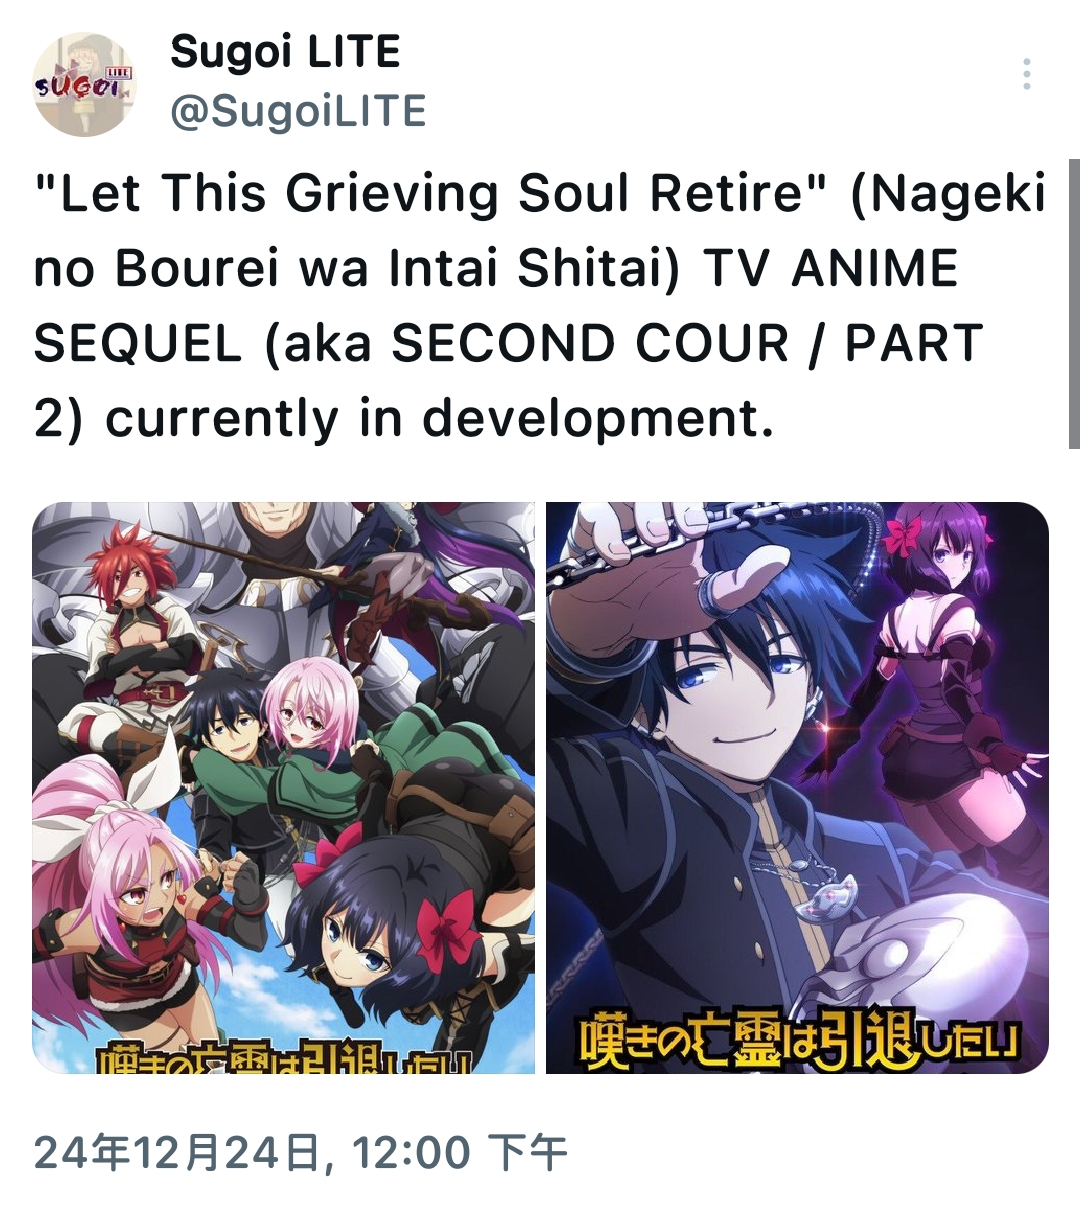
Task: Click the tweet timestamp 24年12月24日
Action: click(x=177, y=1152)
